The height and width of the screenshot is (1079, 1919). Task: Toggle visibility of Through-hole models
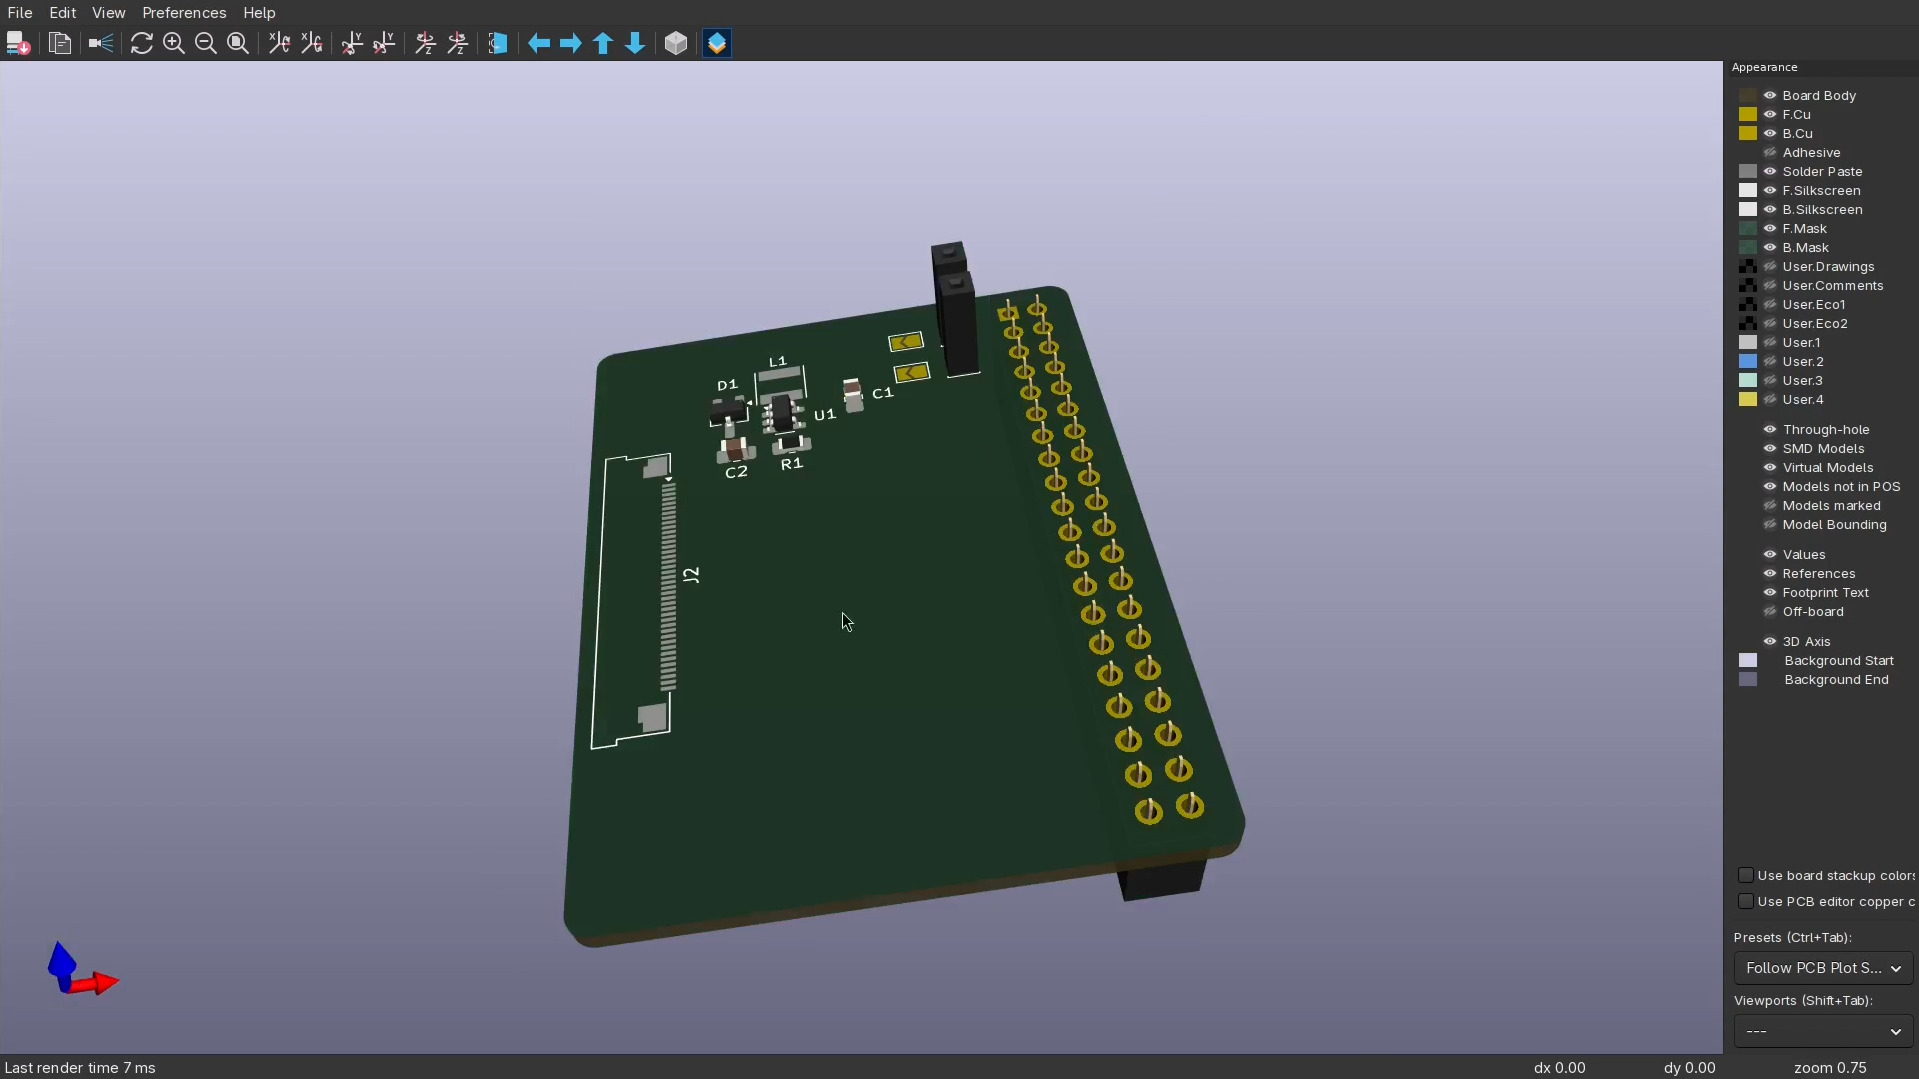pos(1770,429)
